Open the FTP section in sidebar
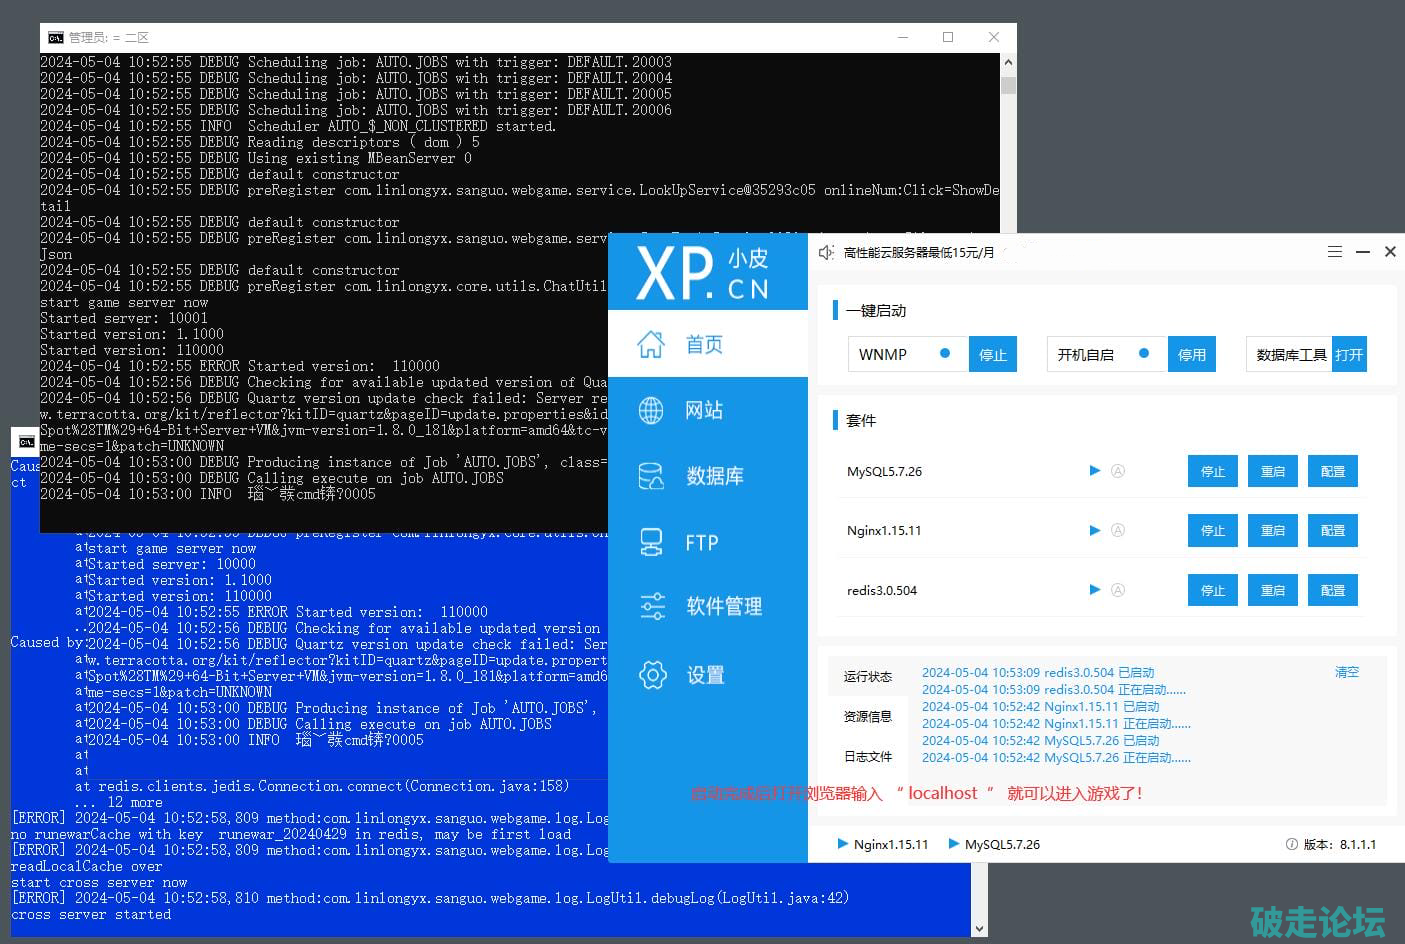This screenshot has height=944, width=1405. 701,543
